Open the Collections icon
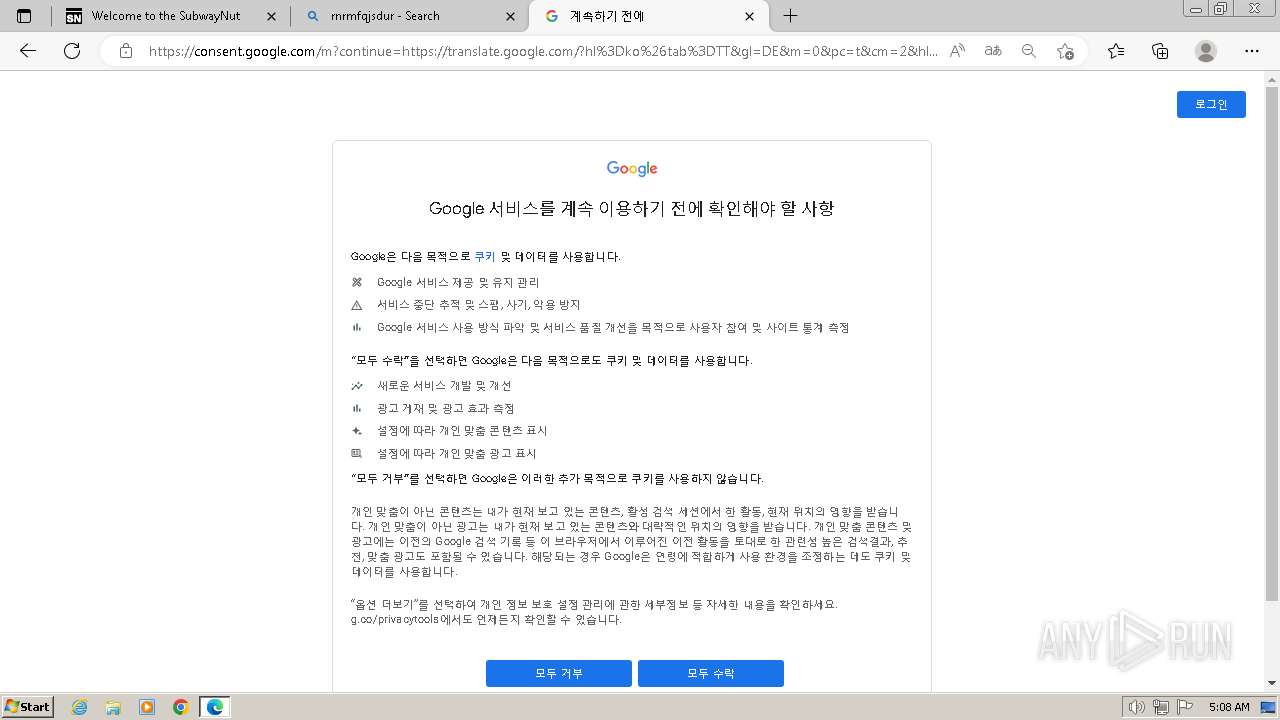1280x720 pixels. click(1160, 51)
